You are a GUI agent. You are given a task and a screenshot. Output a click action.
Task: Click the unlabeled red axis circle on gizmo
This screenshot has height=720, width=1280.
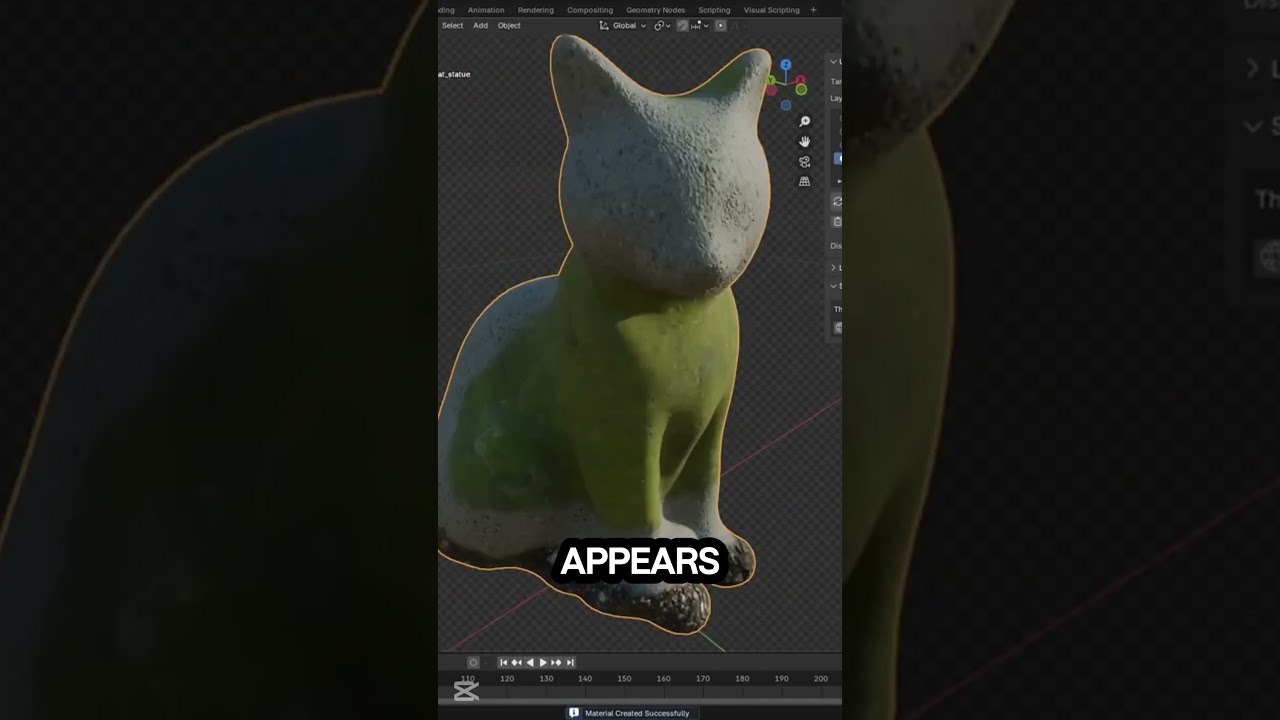[x=771, y=90]
